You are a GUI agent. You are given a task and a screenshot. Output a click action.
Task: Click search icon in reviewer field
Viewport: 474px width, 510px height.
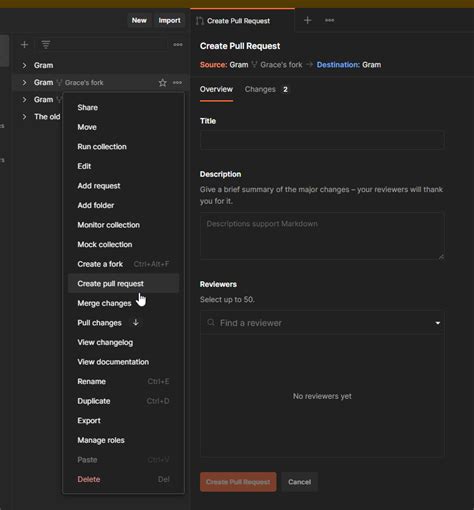[211, 323]
